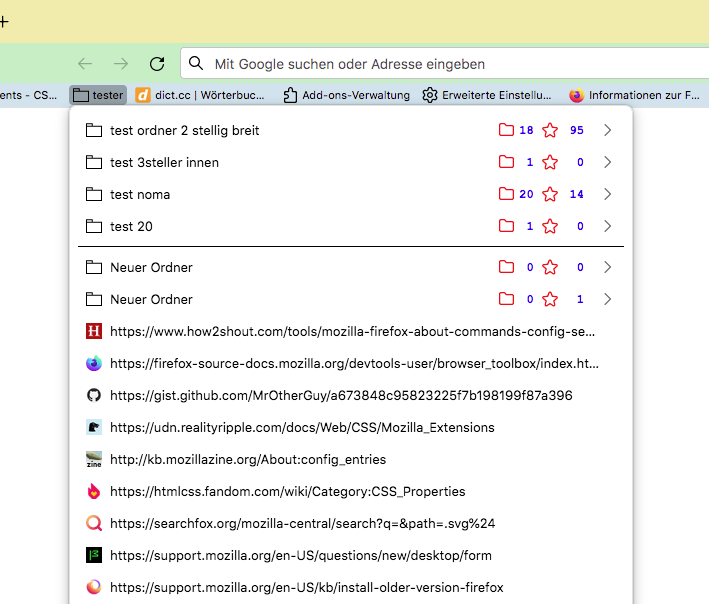The height and width of the screenshot is (604, 709).
Task: Click the forward navigation arrow
Action: (x=121, y=64)
